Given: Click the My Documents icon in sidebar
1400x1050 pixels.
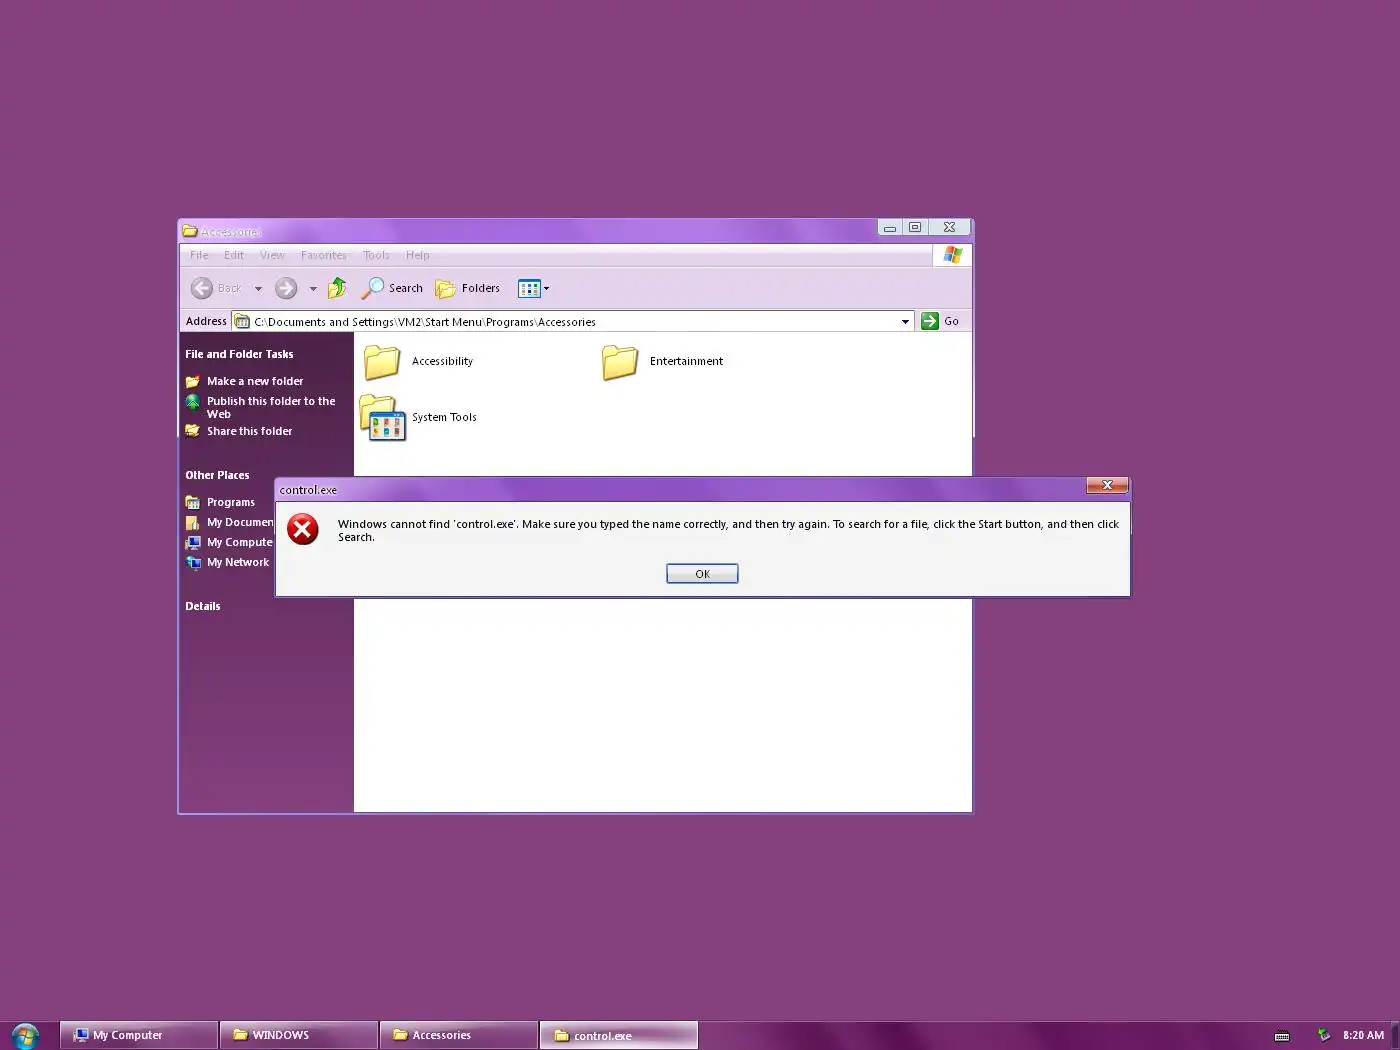Looking at the screenshot, I should pos(193,522).
